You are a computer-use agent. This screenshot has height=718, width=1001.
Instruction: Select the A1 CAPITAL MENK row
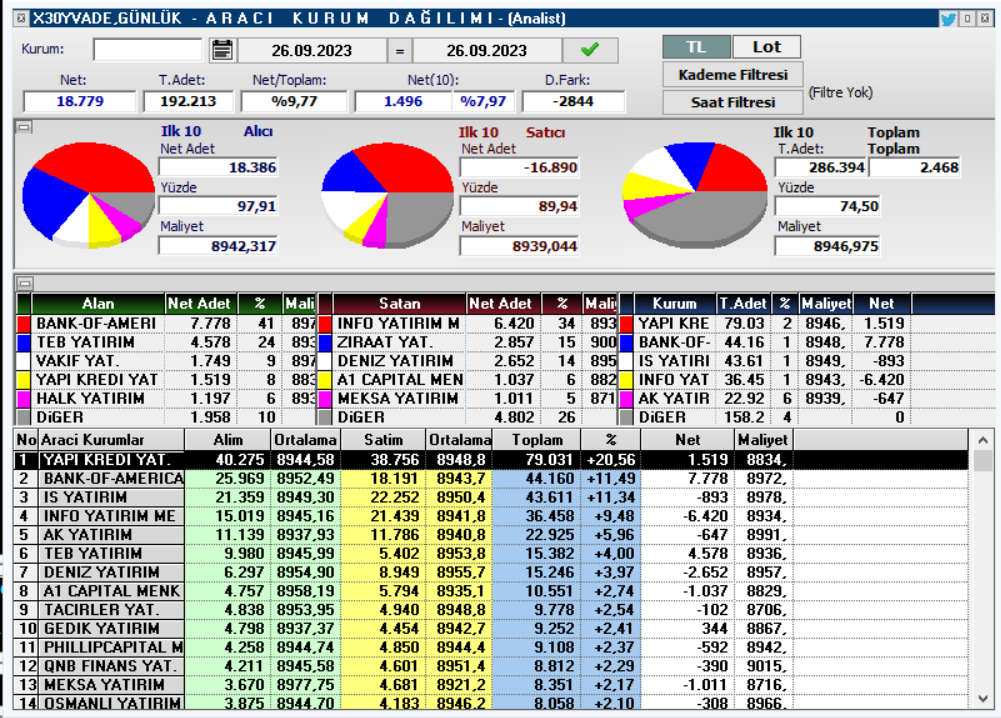[x=490, y=591]
